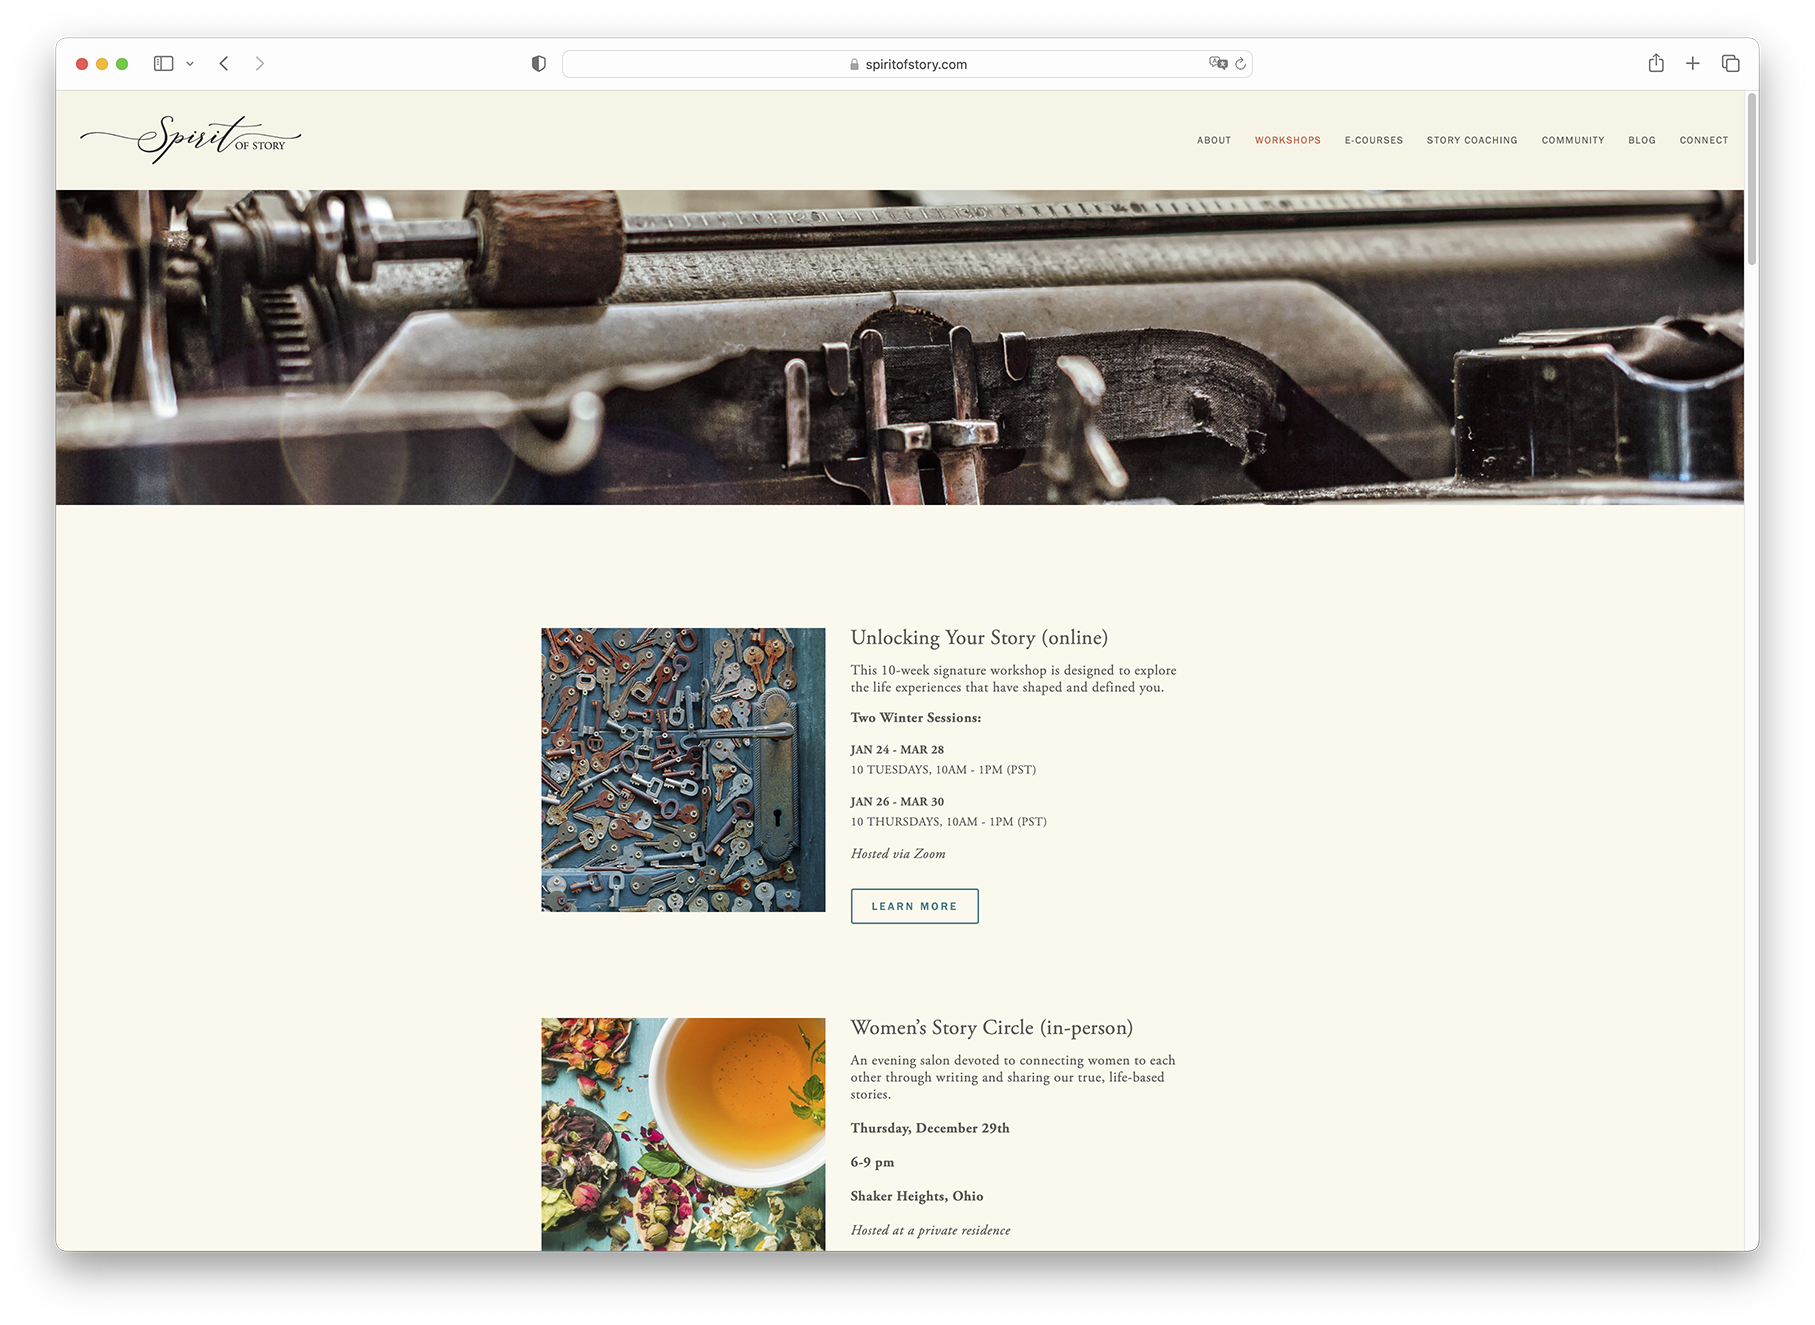This screenshot has width=1815, height=1325.
Task: Click the tea cup thumbnail image
Action: [x=683, y=1134]
